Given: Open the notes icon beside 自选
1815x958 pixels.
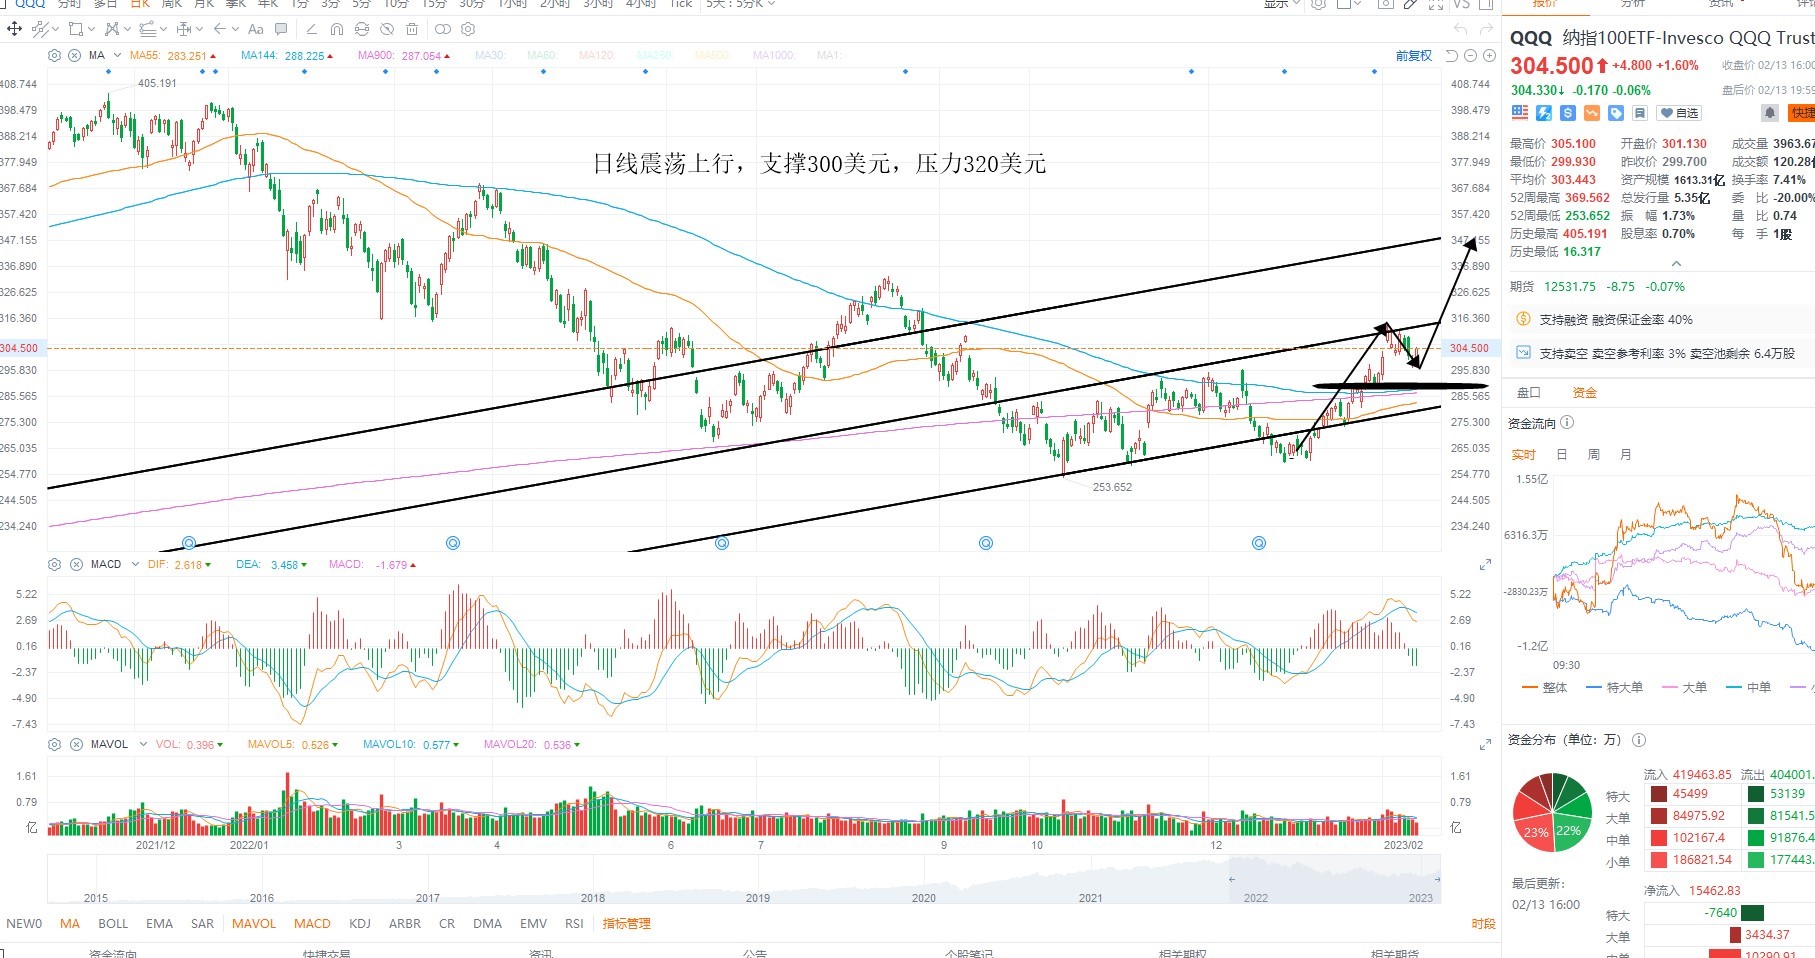Looking at the screenshot, I should 1640,113.
